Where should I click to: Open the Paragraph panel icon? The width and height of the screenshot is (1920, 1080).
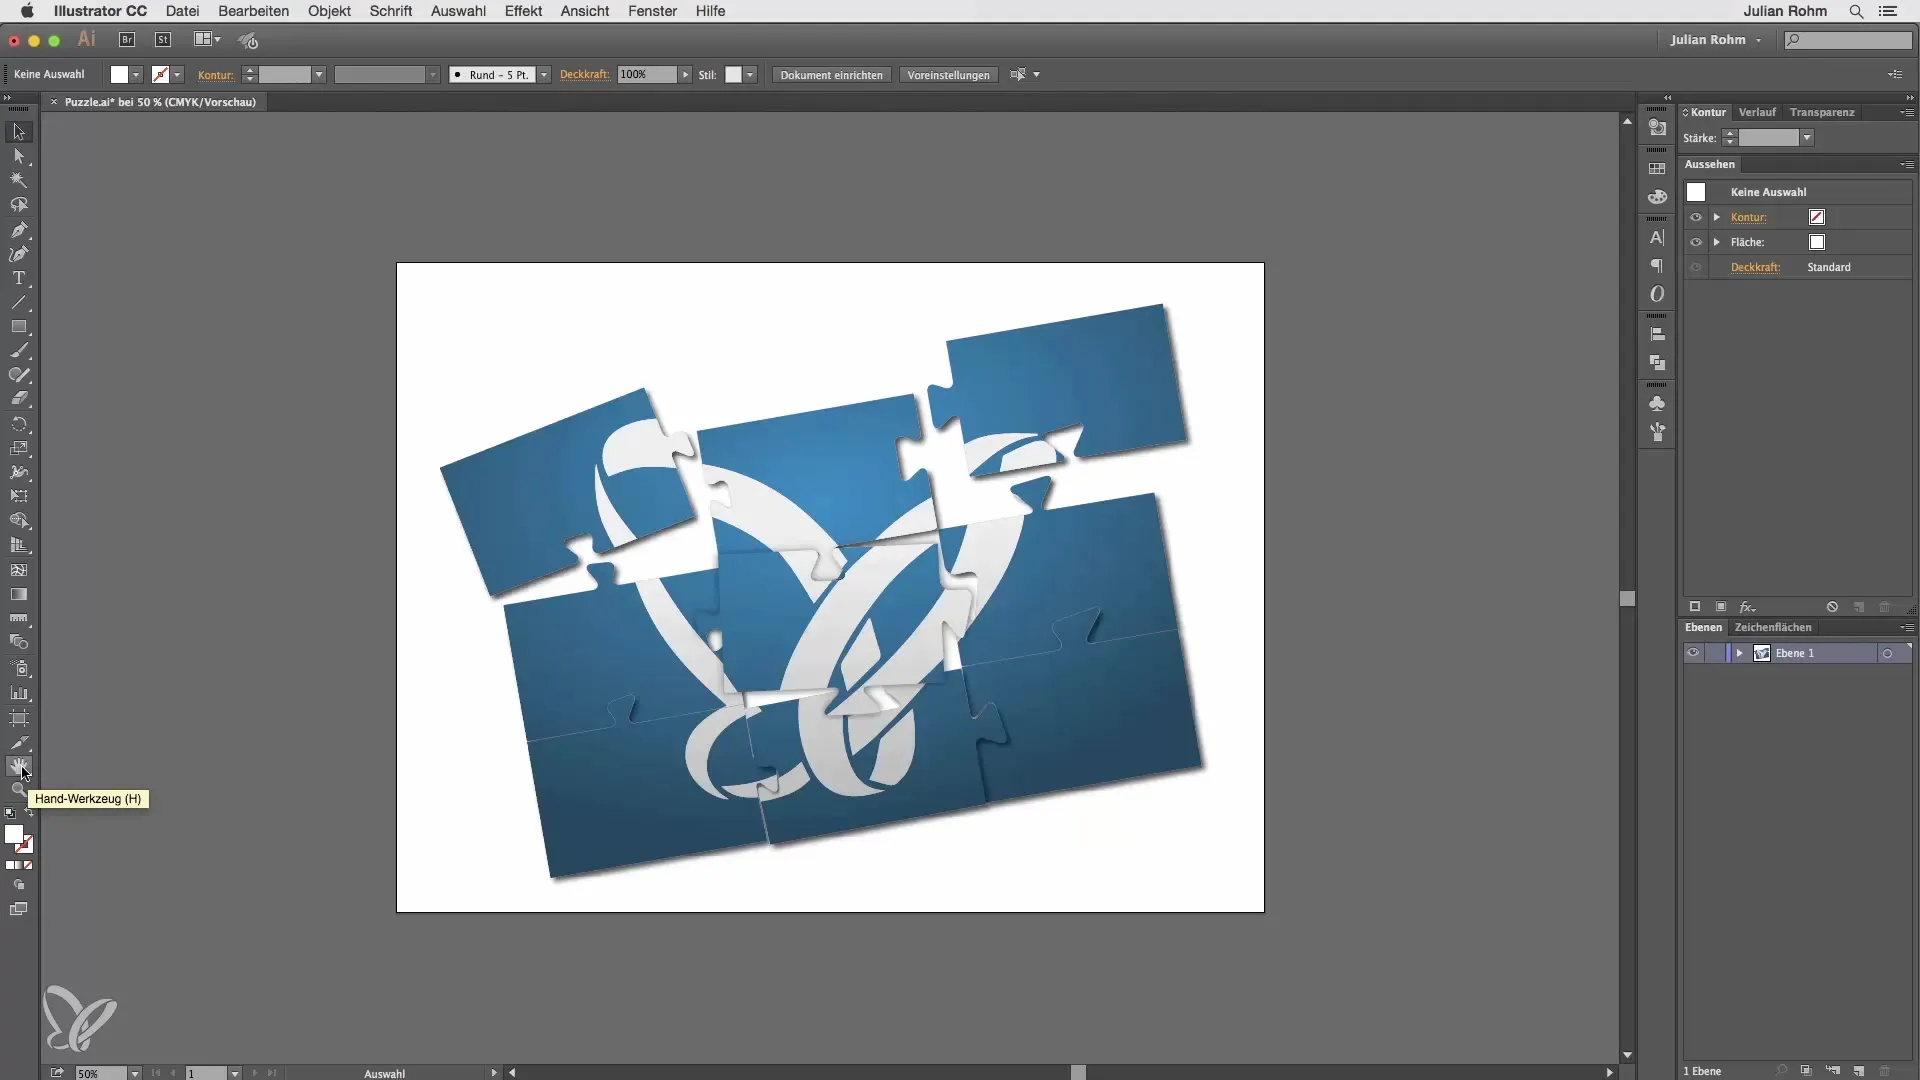coord(1657,266)
